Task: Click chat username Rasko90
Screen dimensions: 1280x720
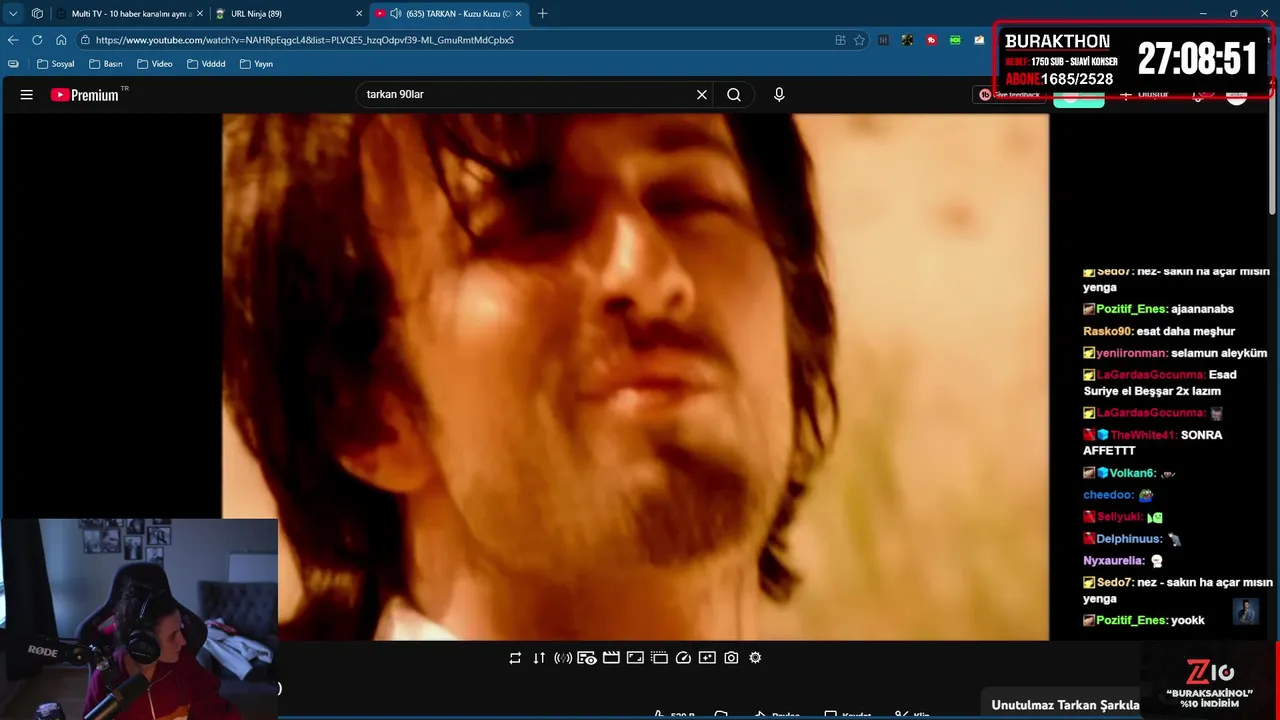Action: (x=1108, y=331)
